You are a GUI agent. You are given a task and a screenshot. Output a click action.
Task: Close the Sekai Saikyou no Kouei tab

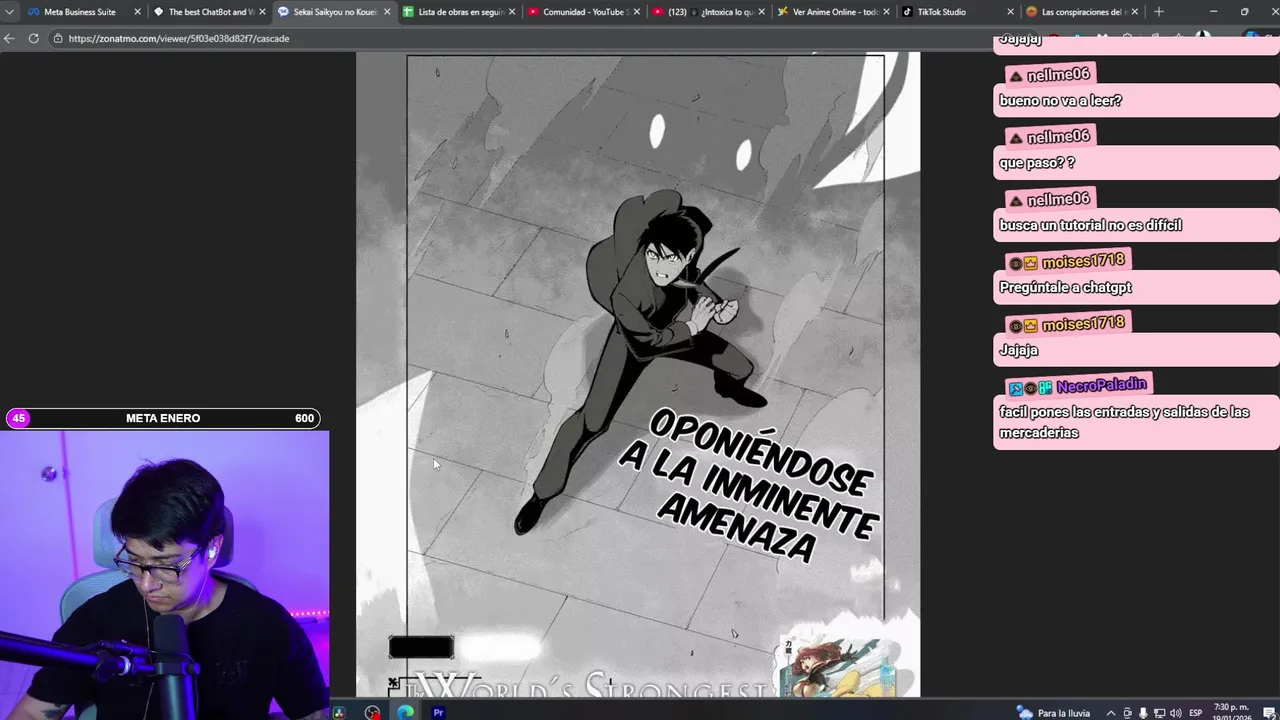click(387, 12)
